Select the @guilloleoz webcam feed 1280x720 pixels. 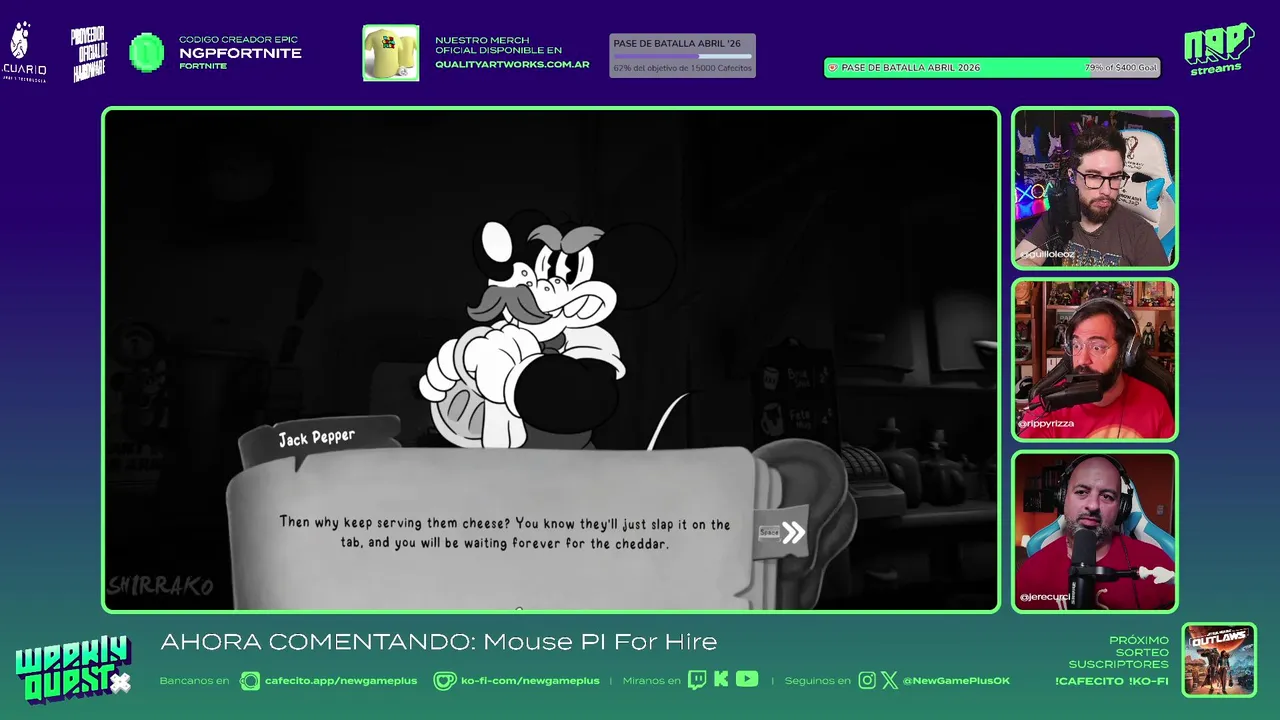pos(1095,188)
